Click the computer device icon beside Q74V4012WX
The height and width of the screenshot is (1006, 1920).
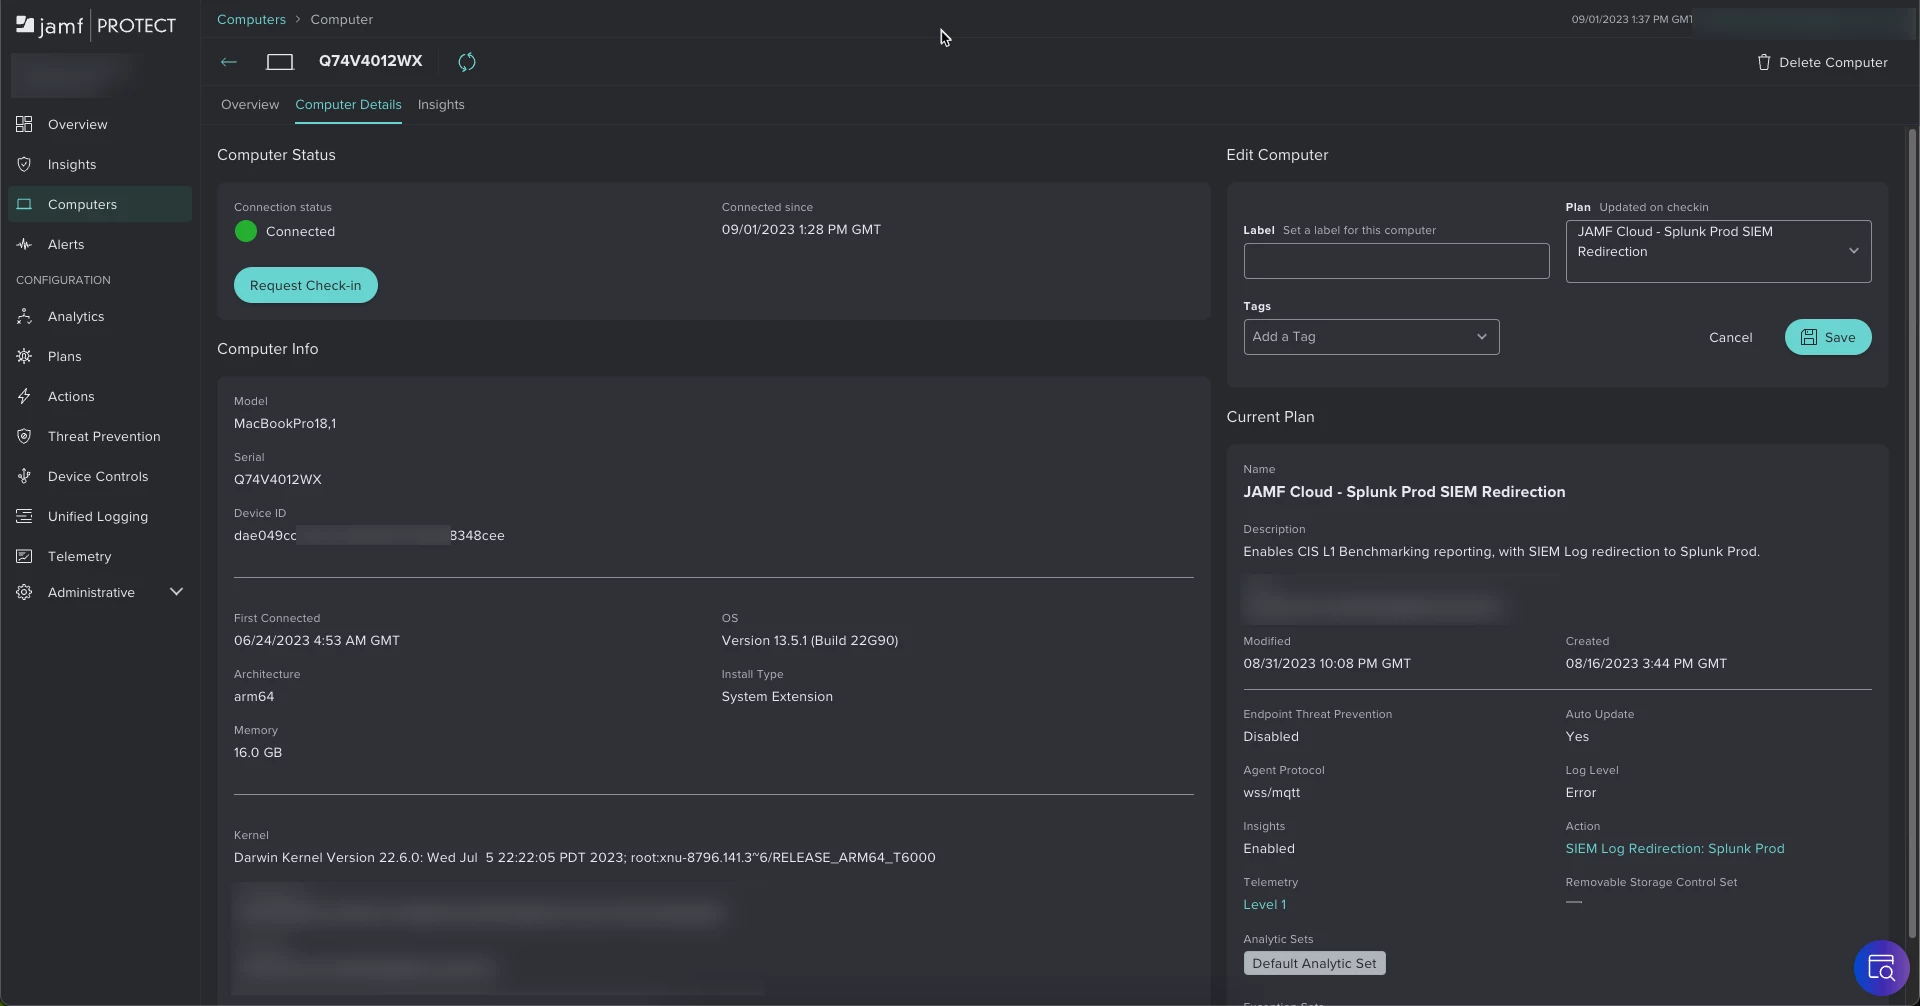click(x=280, y=61)
